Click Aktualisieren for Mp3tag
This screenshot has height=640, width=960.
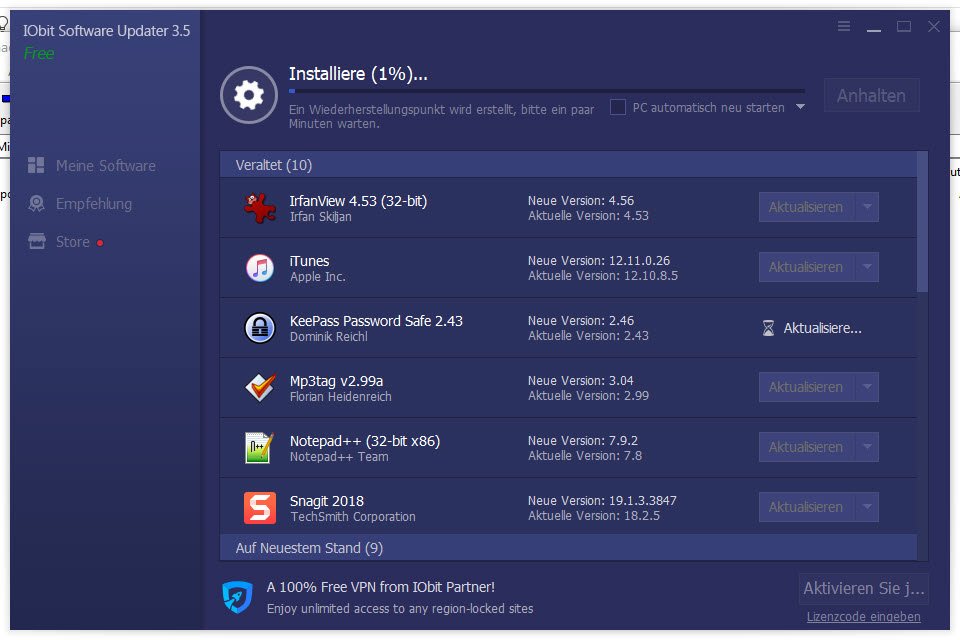pos(806,387)
